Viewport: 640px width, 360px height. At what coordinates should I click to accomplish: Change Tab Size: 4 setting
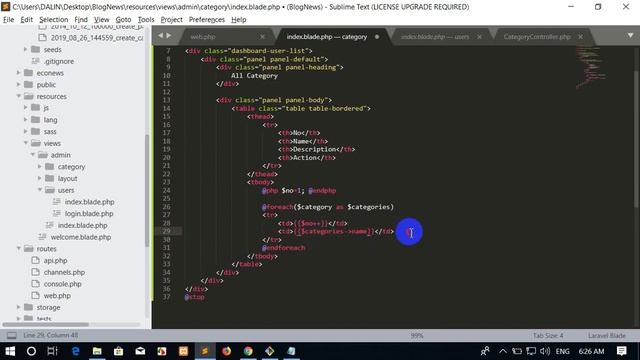click(x=548, y=336)
